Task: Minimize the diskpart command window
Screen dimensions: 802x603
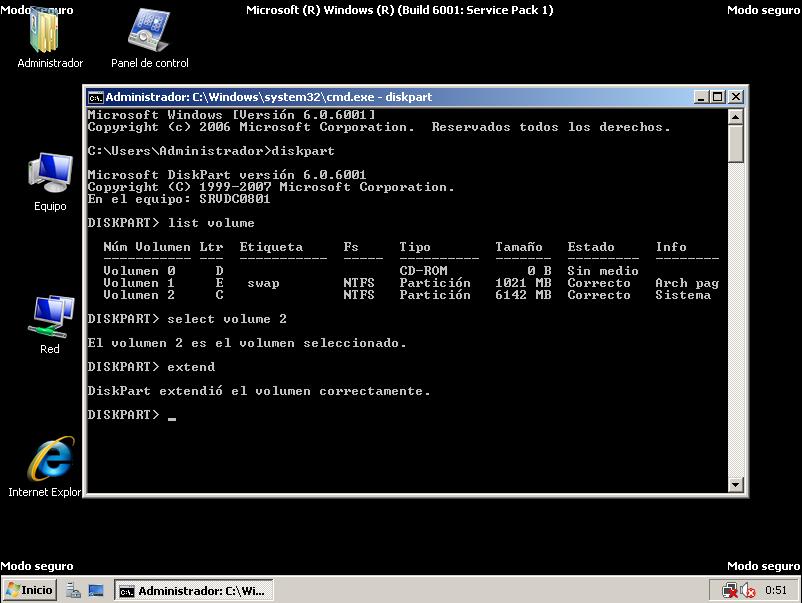Action: [x=700, y=97]
